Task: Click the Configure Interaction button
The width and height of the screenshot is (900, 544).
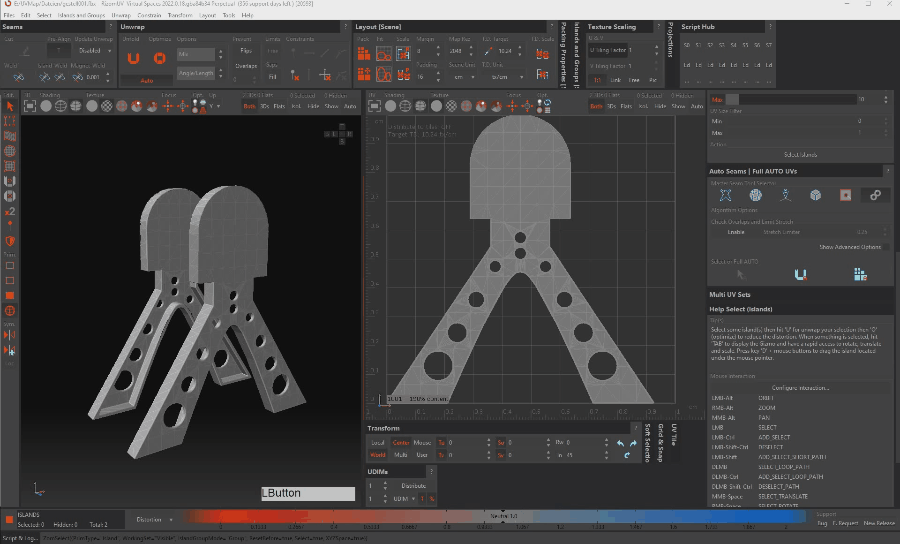Action: pos(800,387)
